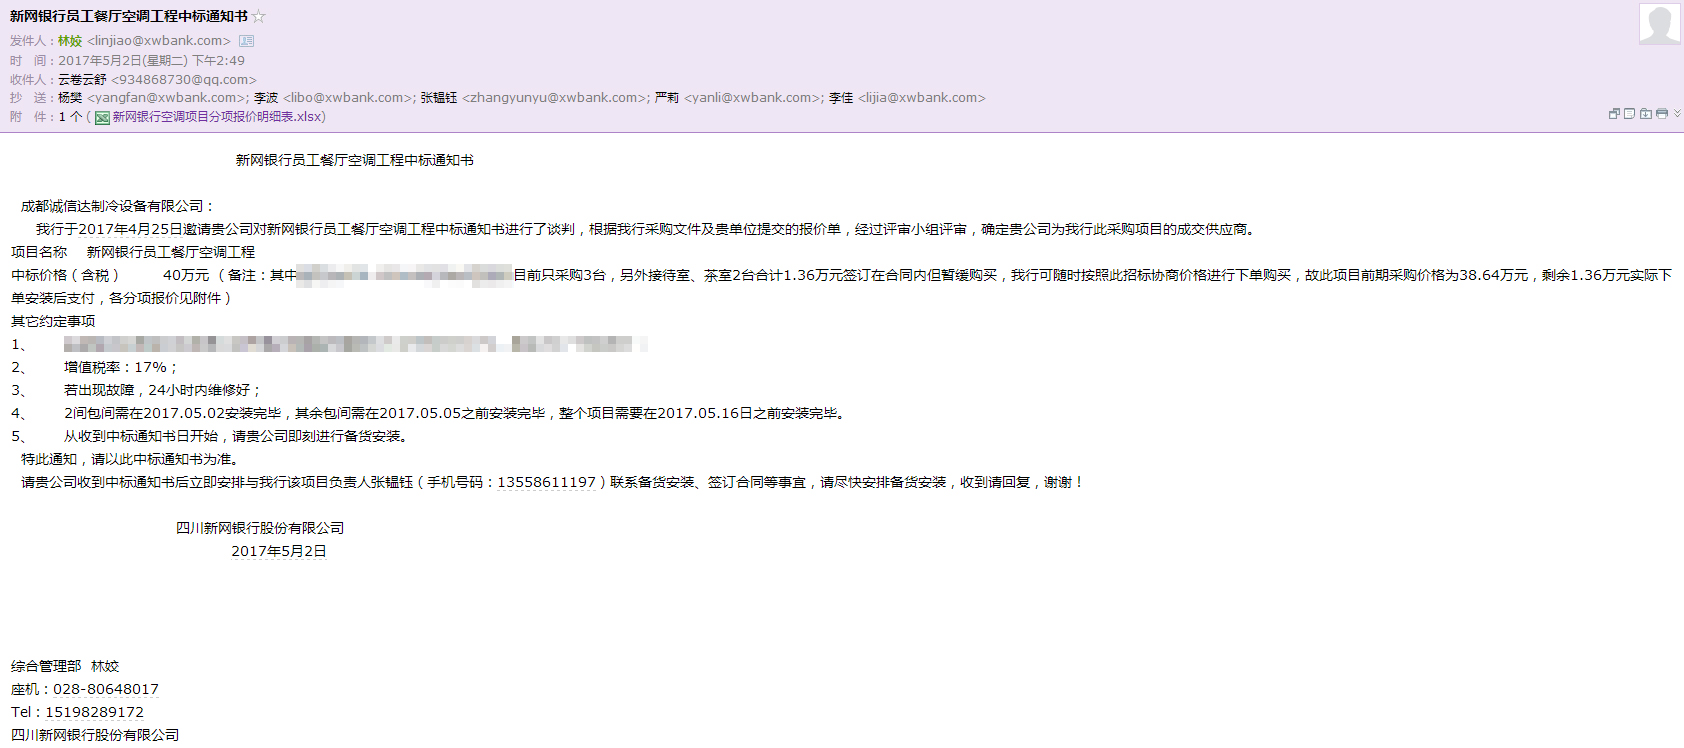The width and height of the screenshot is (1684, 748).
Task: Click the 项目名称 新网银行员工餐厅空调工程 line
Action: pos(133,252)
